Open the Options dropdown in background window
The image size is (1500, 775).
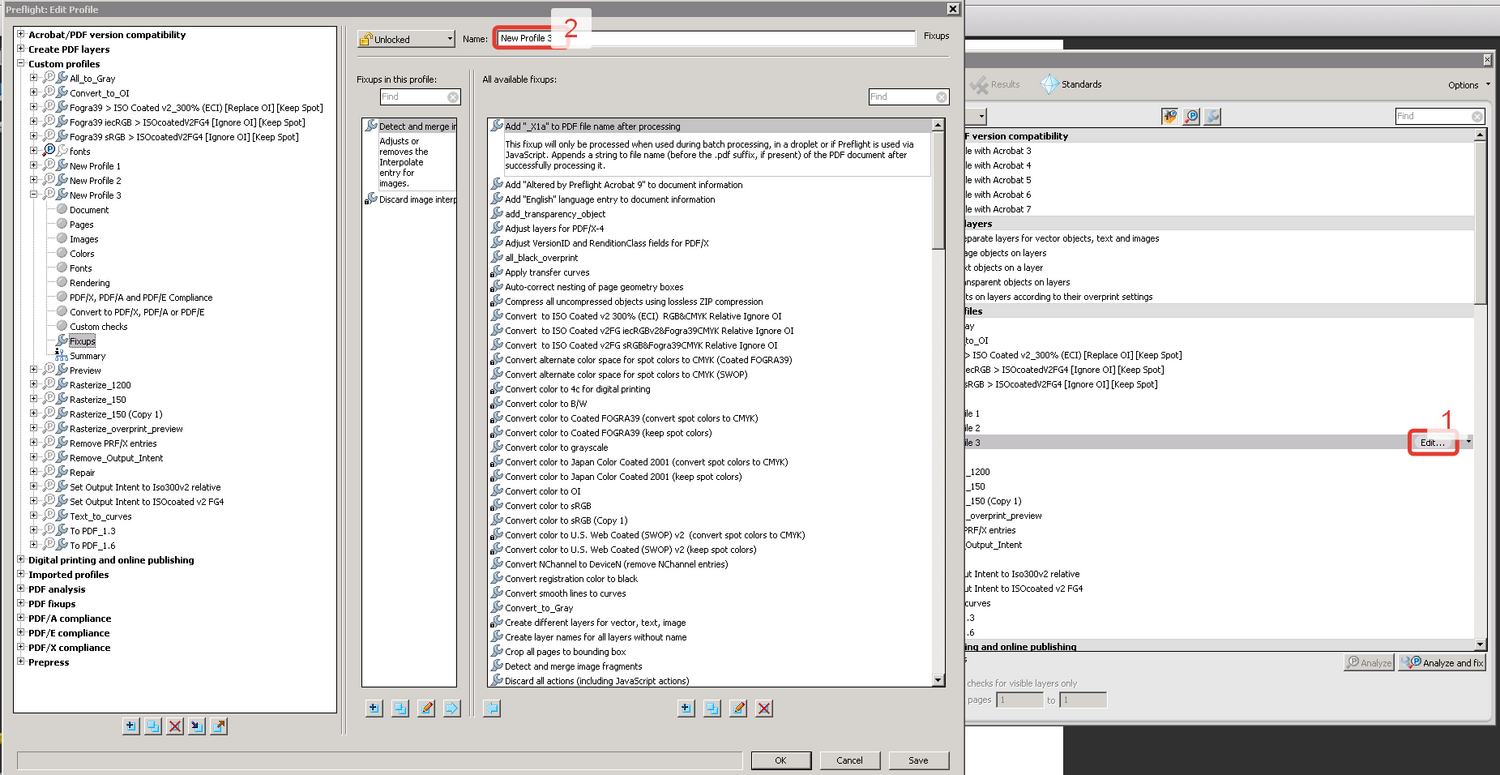[x=1467, y=85]
